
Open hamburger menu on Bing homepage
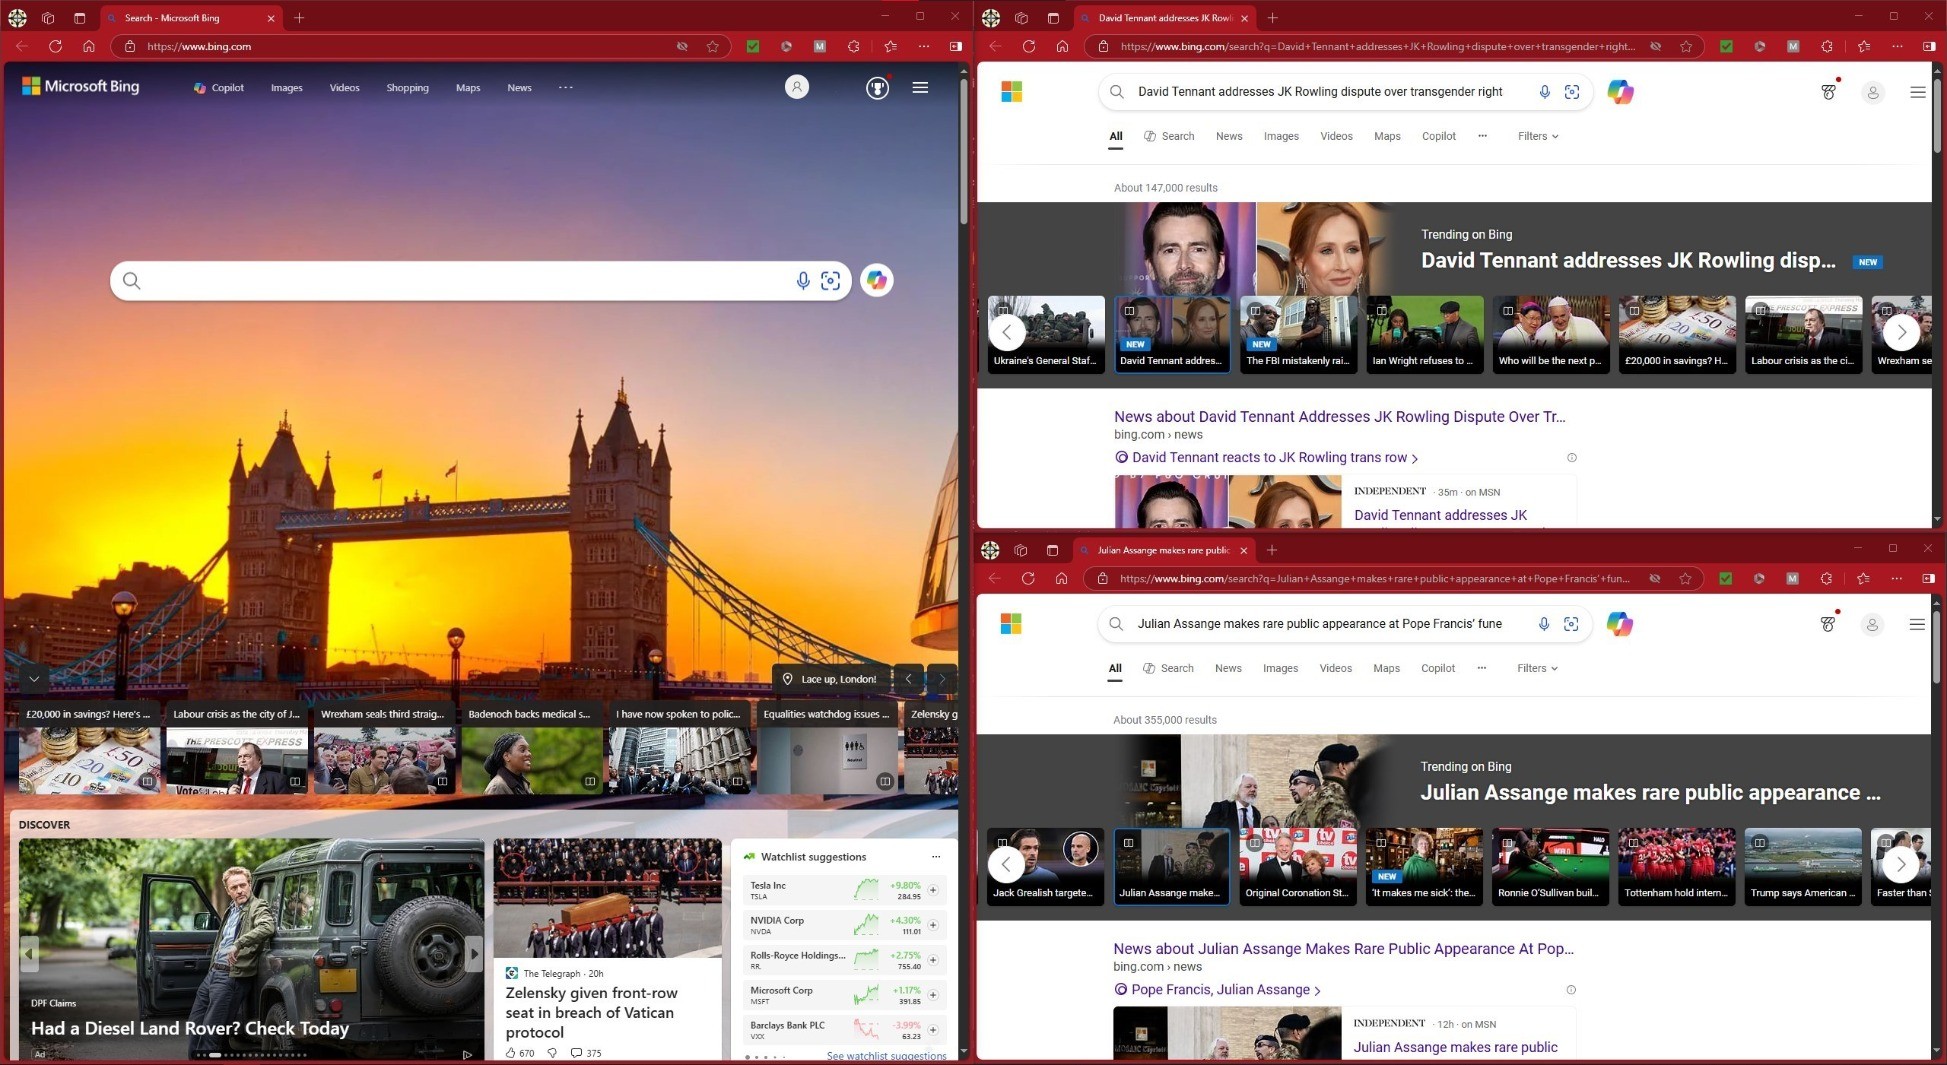coord(920,88)
